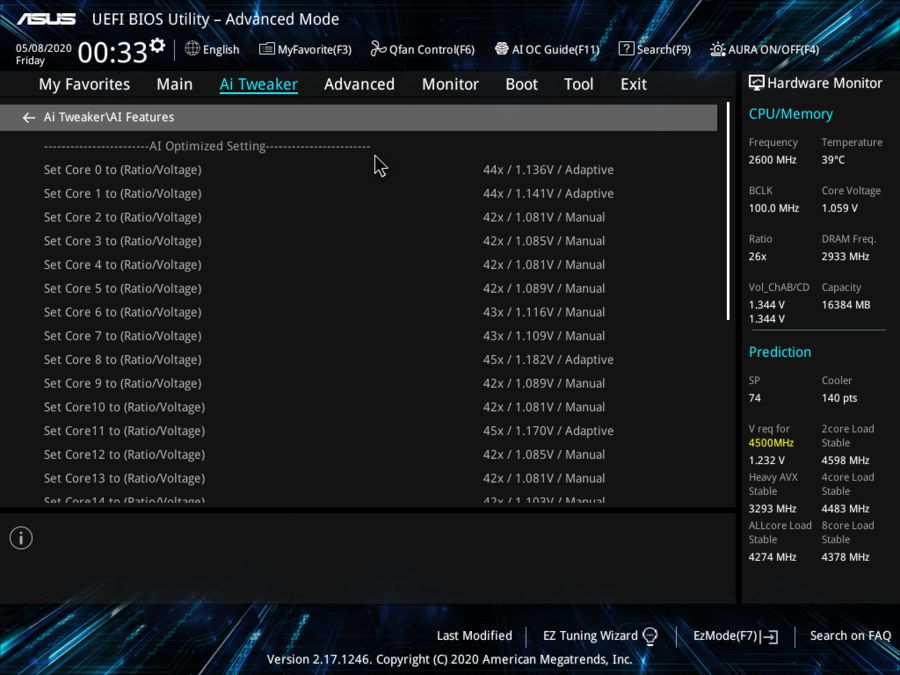Click the 05/08/2020 date
The width and height of the screenshot is (900, 675).
pos(44,48)
